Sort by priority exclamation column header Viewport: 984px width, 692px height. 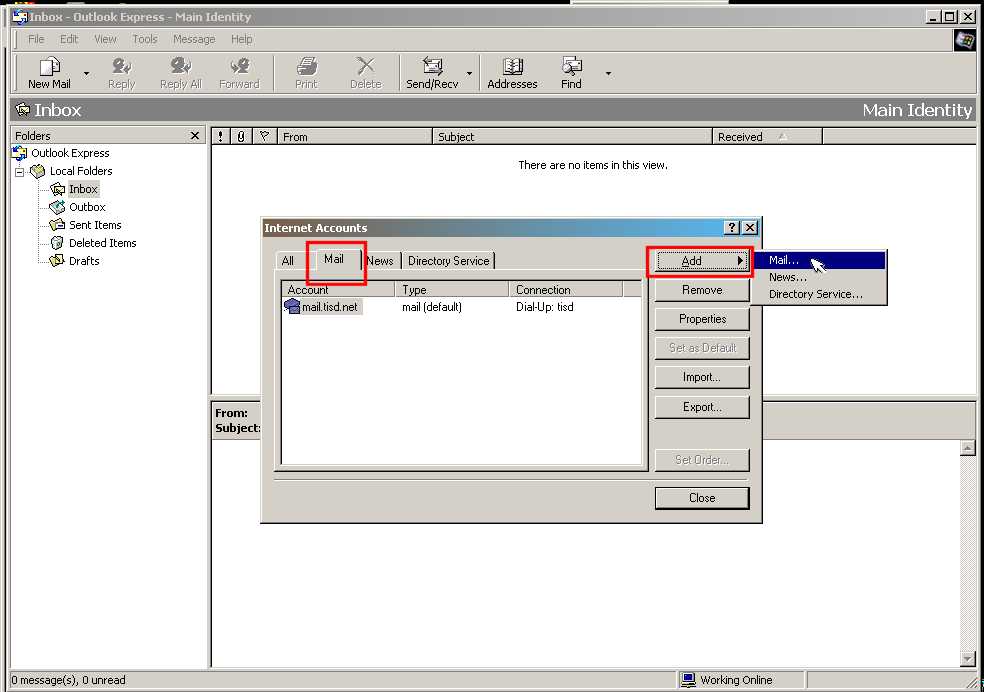220,136
